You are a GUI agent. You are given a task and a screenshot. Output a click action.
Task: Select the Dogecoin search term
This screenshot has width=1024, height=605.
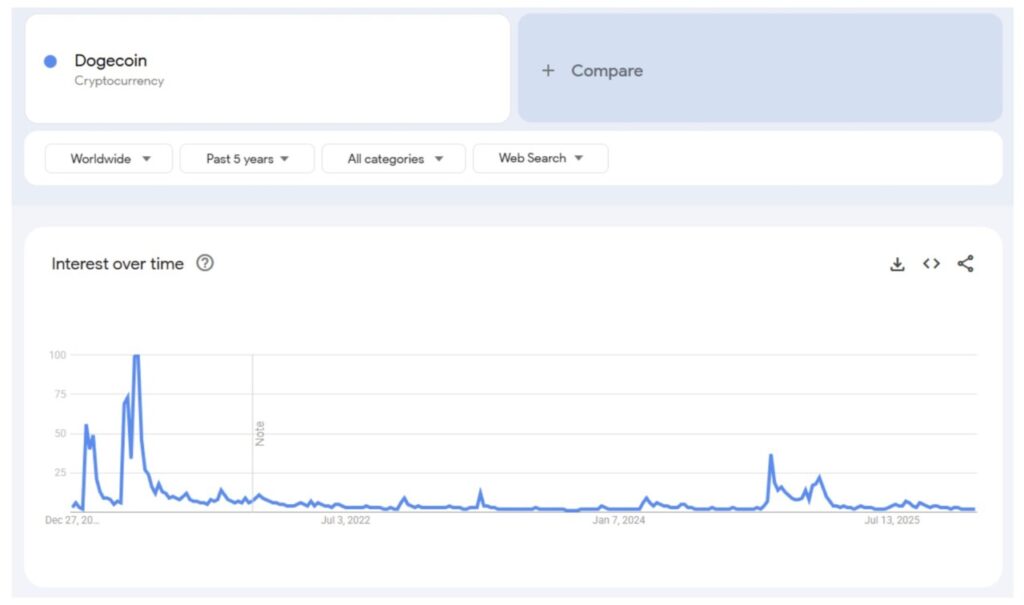tap(110, 61)
